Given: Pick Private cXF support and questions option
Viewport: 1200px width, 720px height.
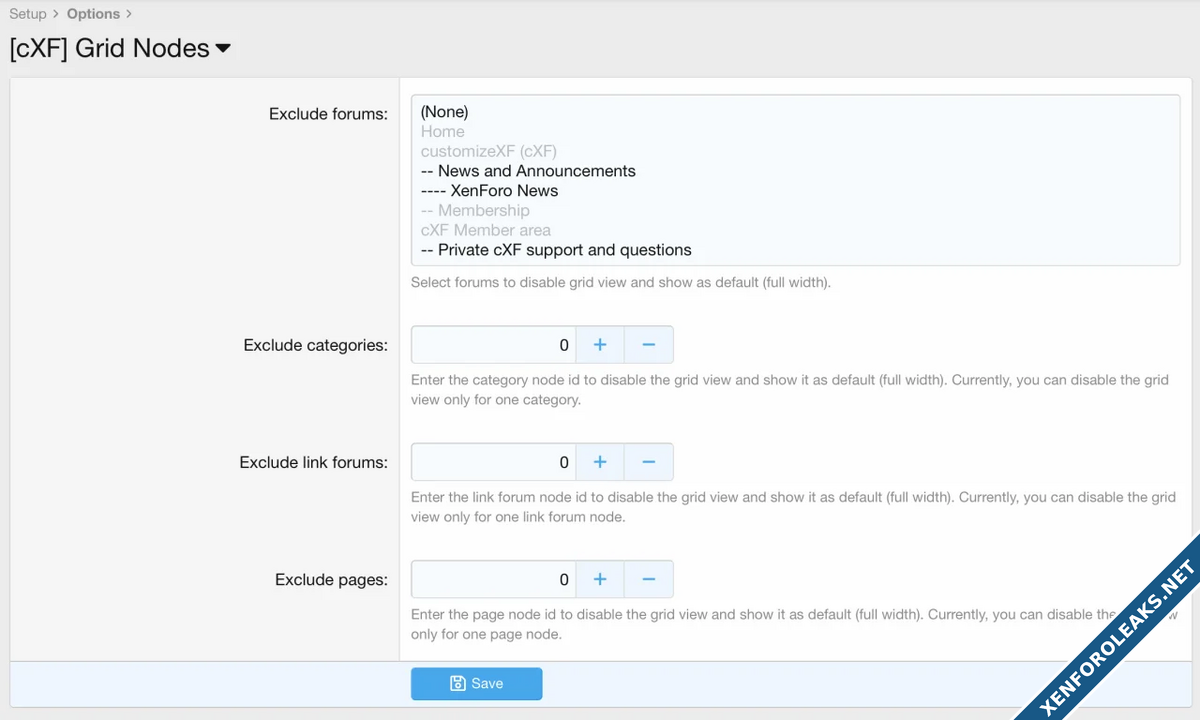Looking at the screenshot, I should coord(556,250).
